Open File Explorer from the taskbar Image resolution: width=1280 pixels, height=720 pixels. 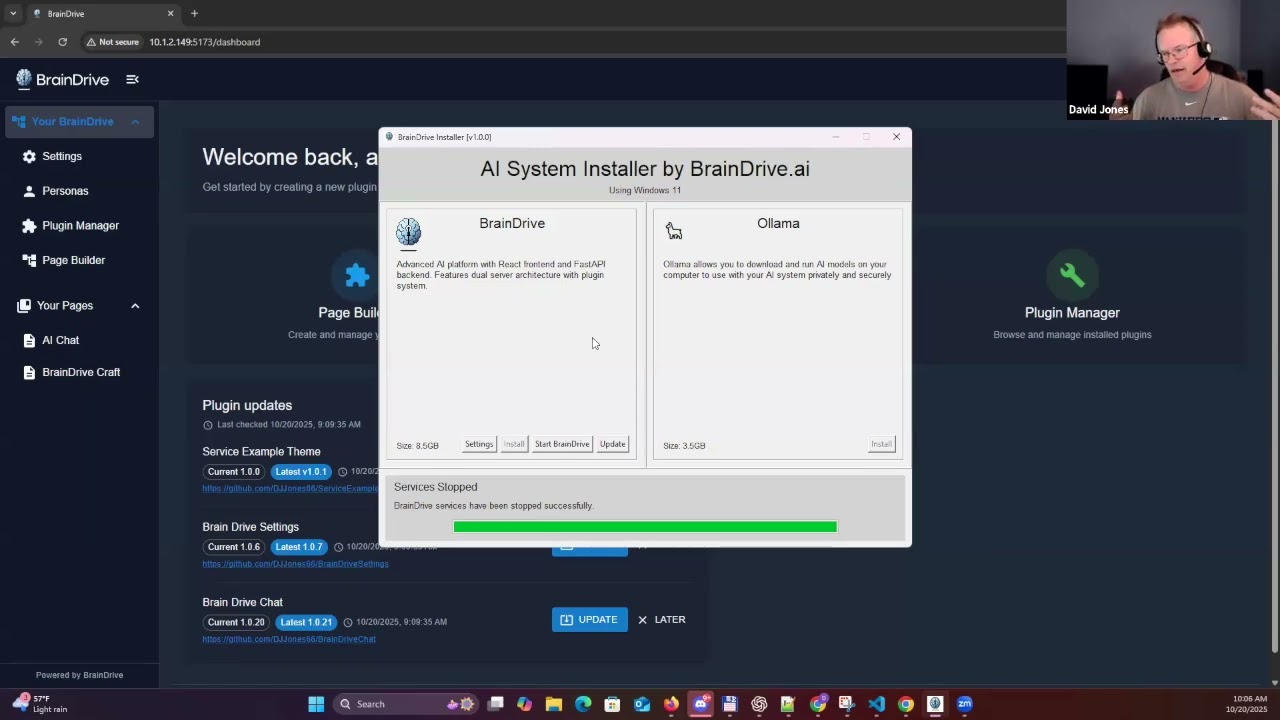tap(553, 704)
